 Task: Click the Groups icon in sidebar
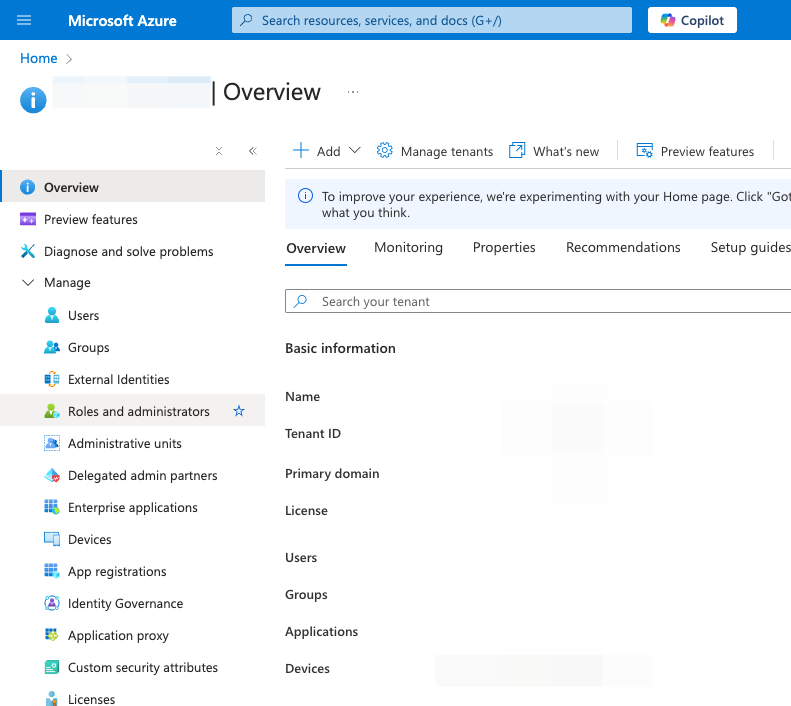pyautogui.click(x=52, y=348)
